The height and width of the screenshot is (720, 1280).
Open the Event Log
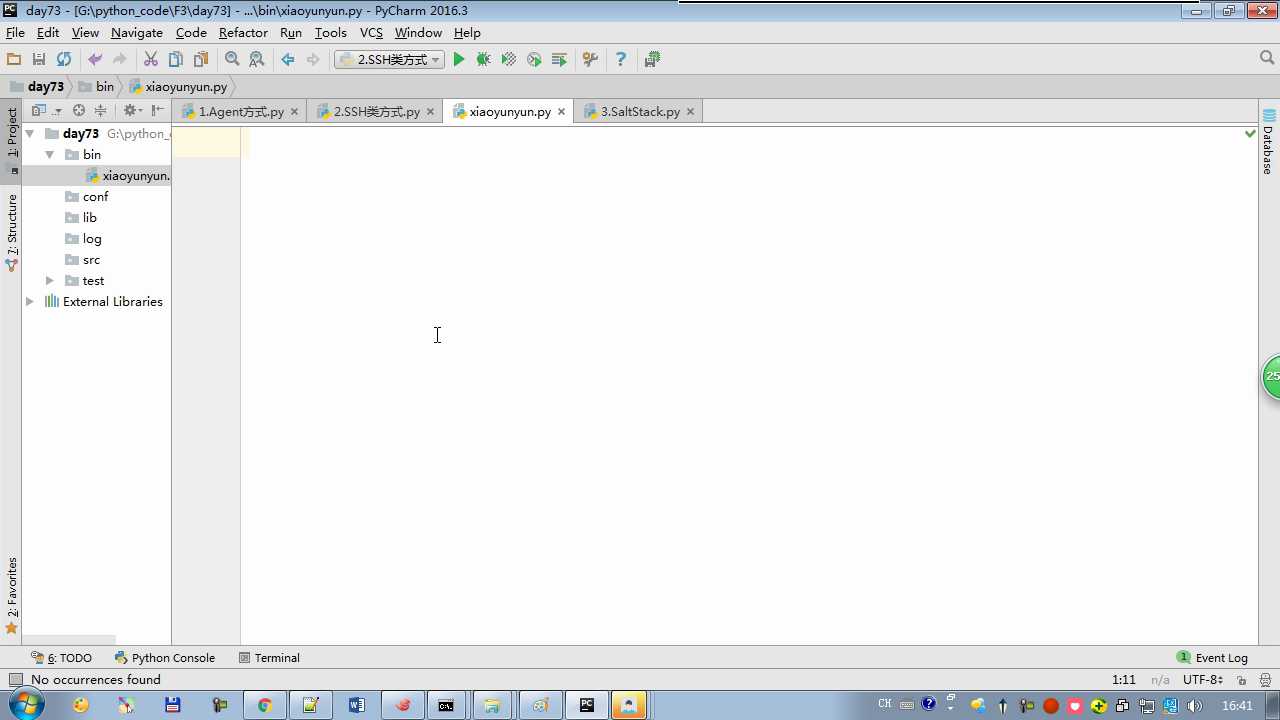tap(1212, 658)
